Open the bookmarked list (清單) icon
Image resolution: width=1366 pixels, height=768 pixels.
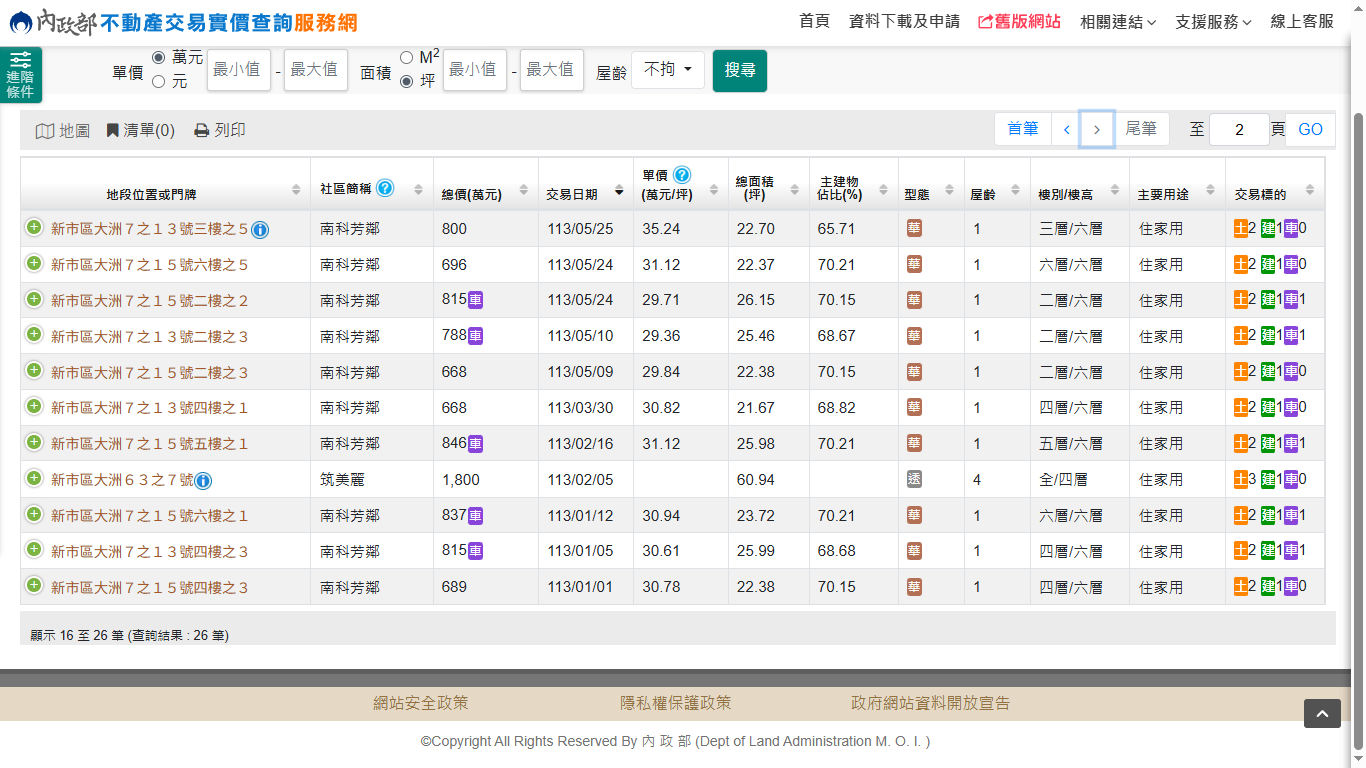113,131
